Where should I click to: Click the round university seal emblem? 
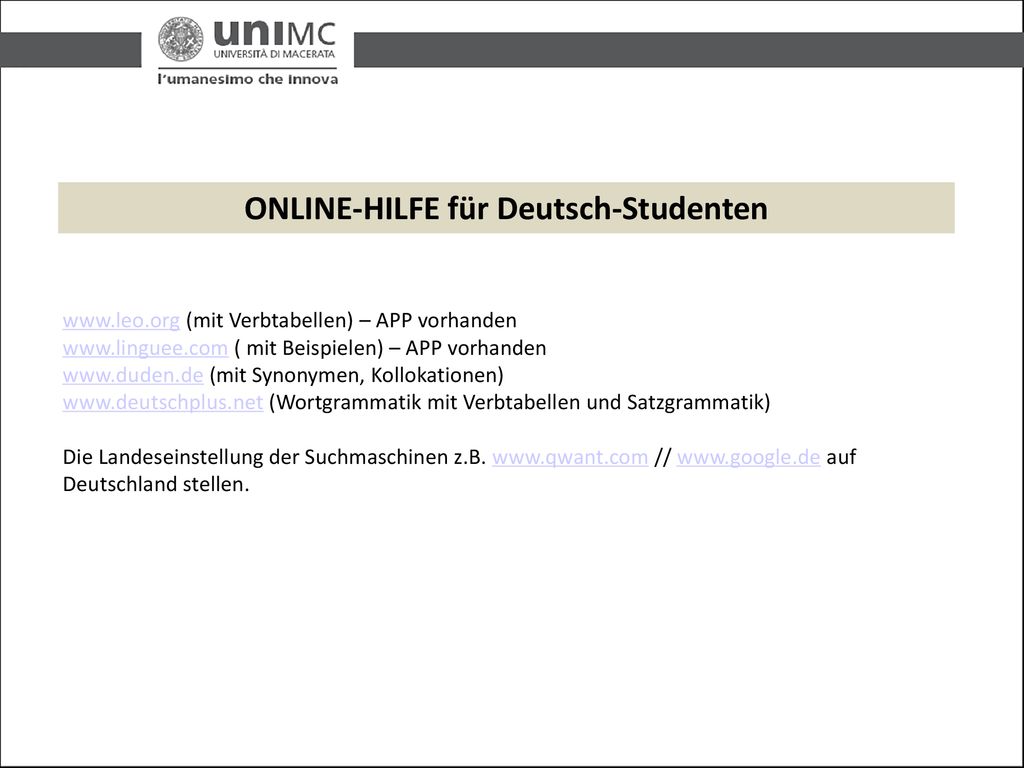(x=181, y=40)
